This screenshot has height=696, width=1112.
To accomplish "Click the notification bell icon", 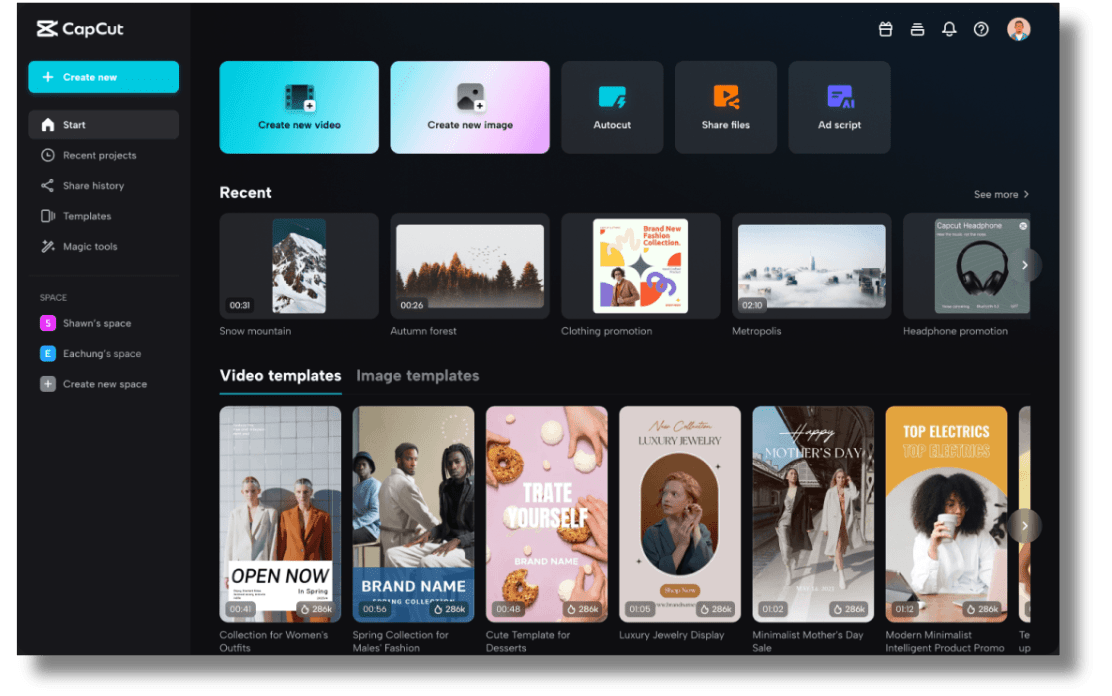I will click(x=949, y=30).
